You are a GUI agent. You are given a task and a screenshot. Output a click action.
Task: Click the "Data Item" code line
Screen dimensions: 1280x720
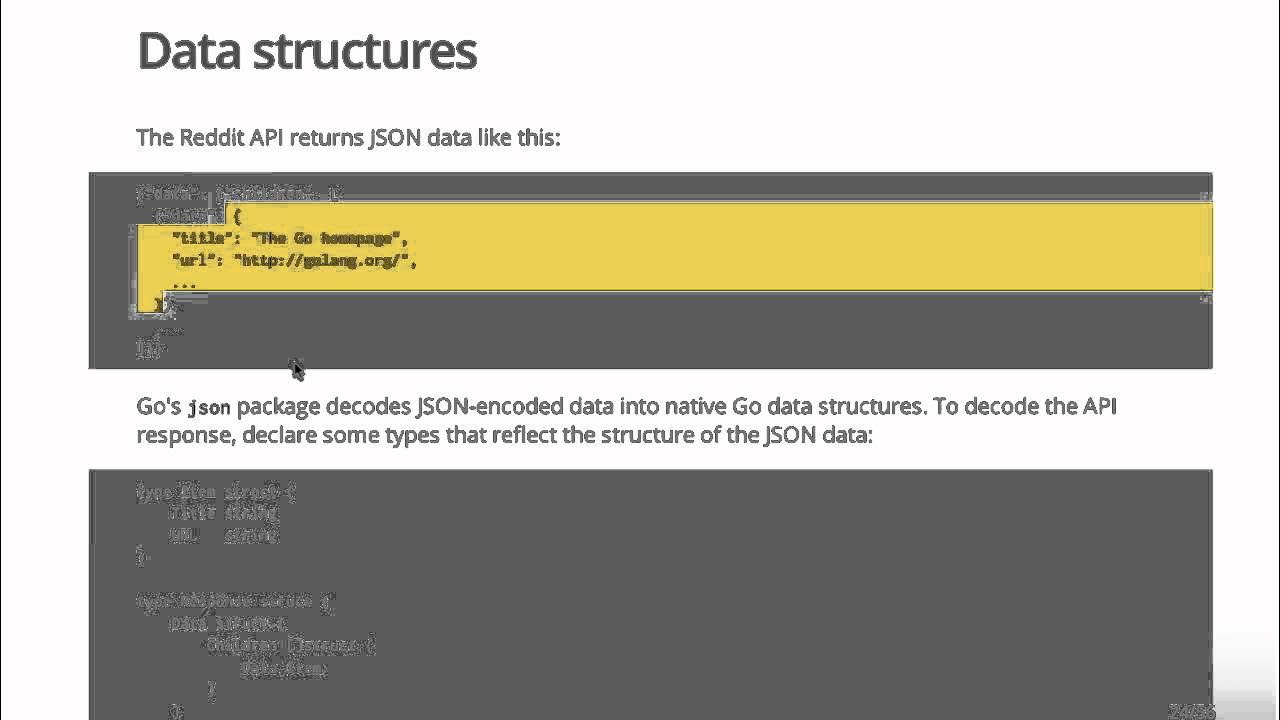click(283, 668)
